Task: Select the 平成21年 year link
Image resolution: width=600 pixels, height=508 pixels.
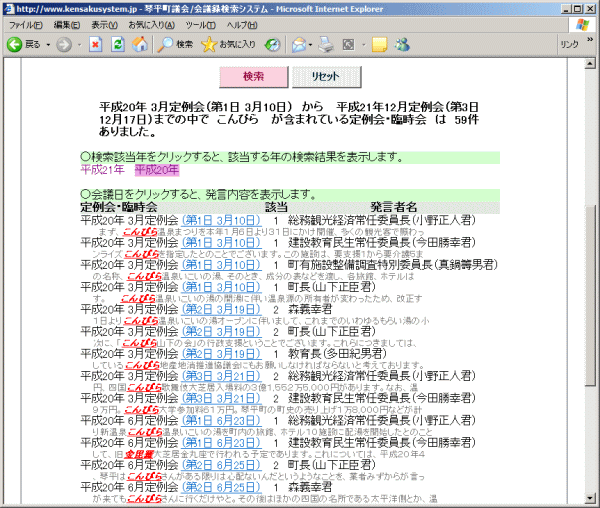Action: pos(103,170)
